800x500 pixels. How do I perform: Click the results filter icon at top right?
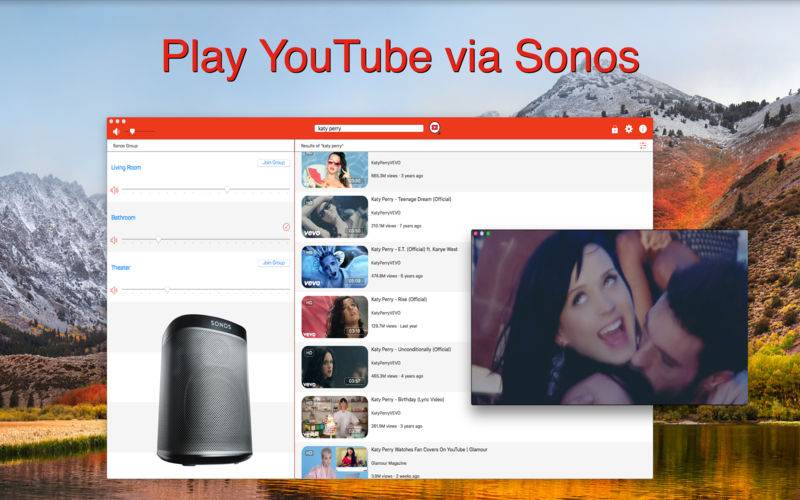(643, 146)
